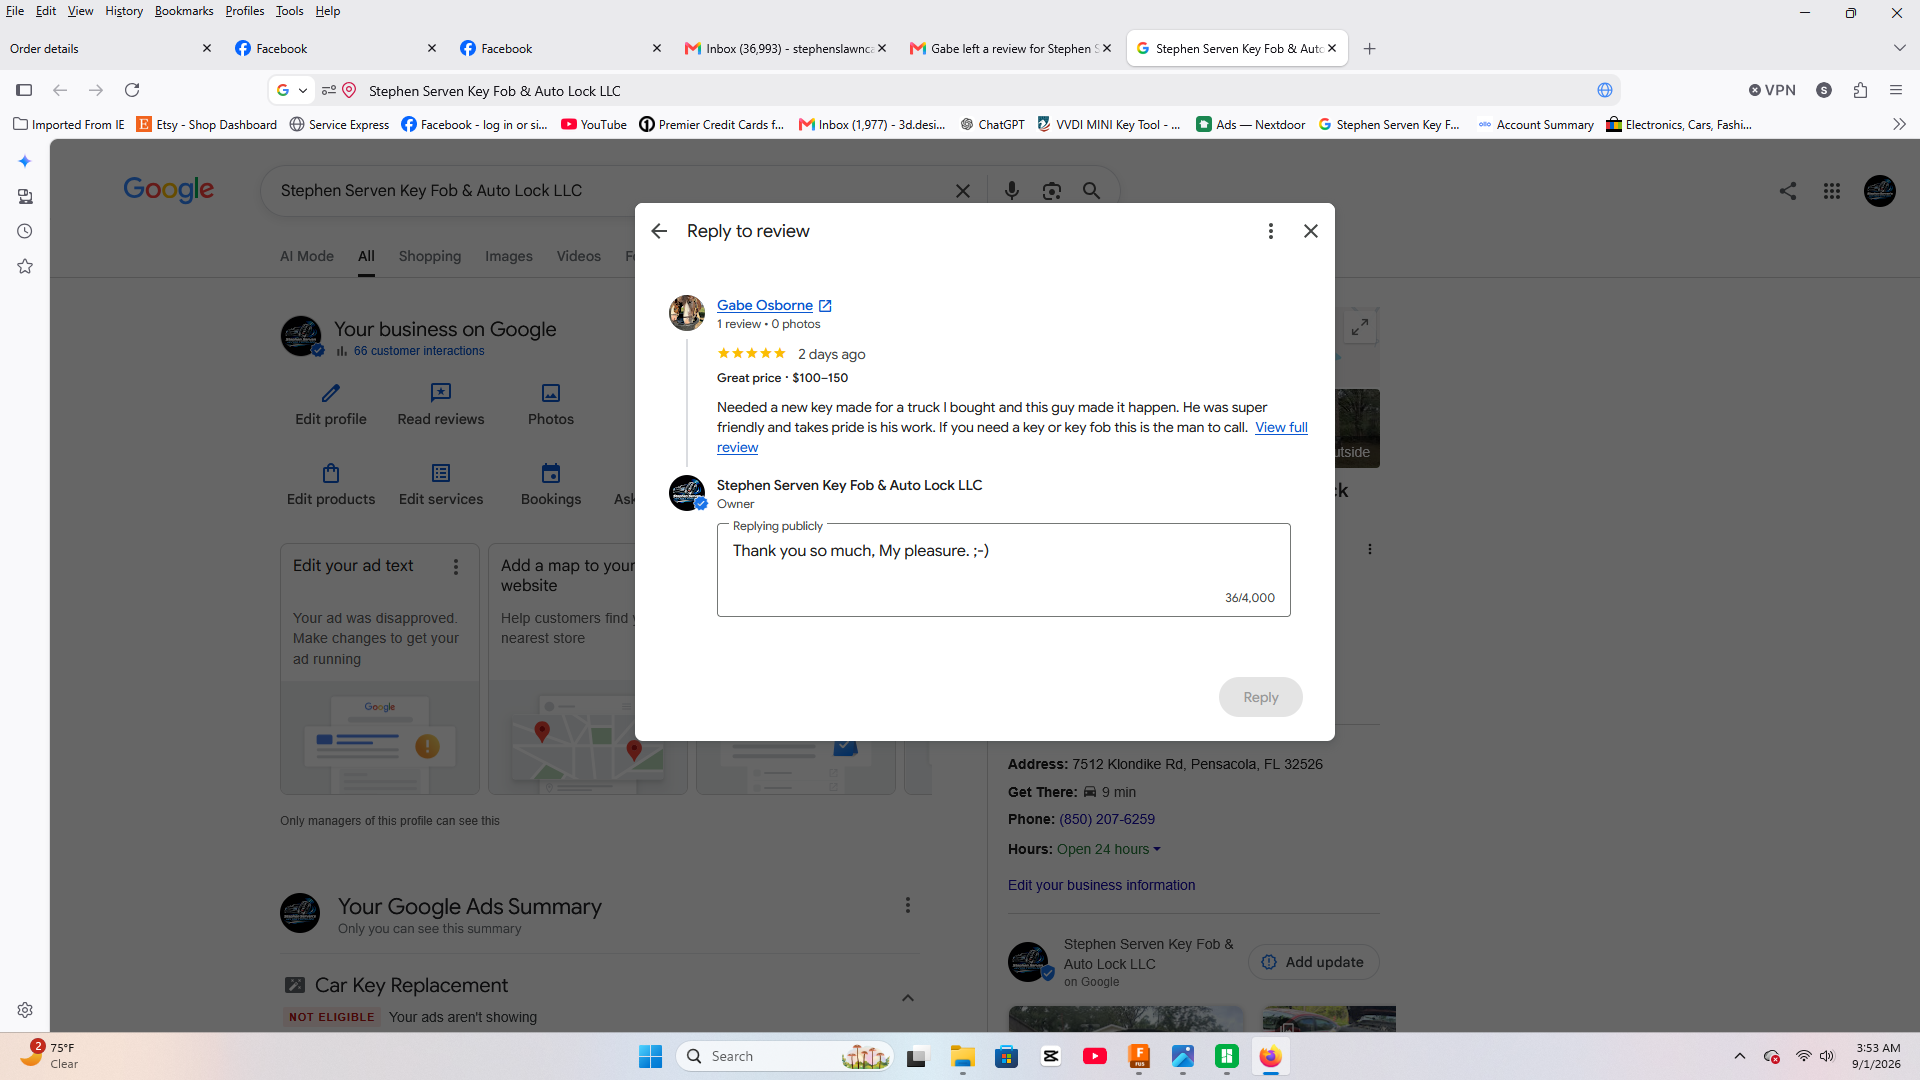This screenshot has height=1080, width=1920.
Task: Open a new browser tab
Action: (1370, 48)
